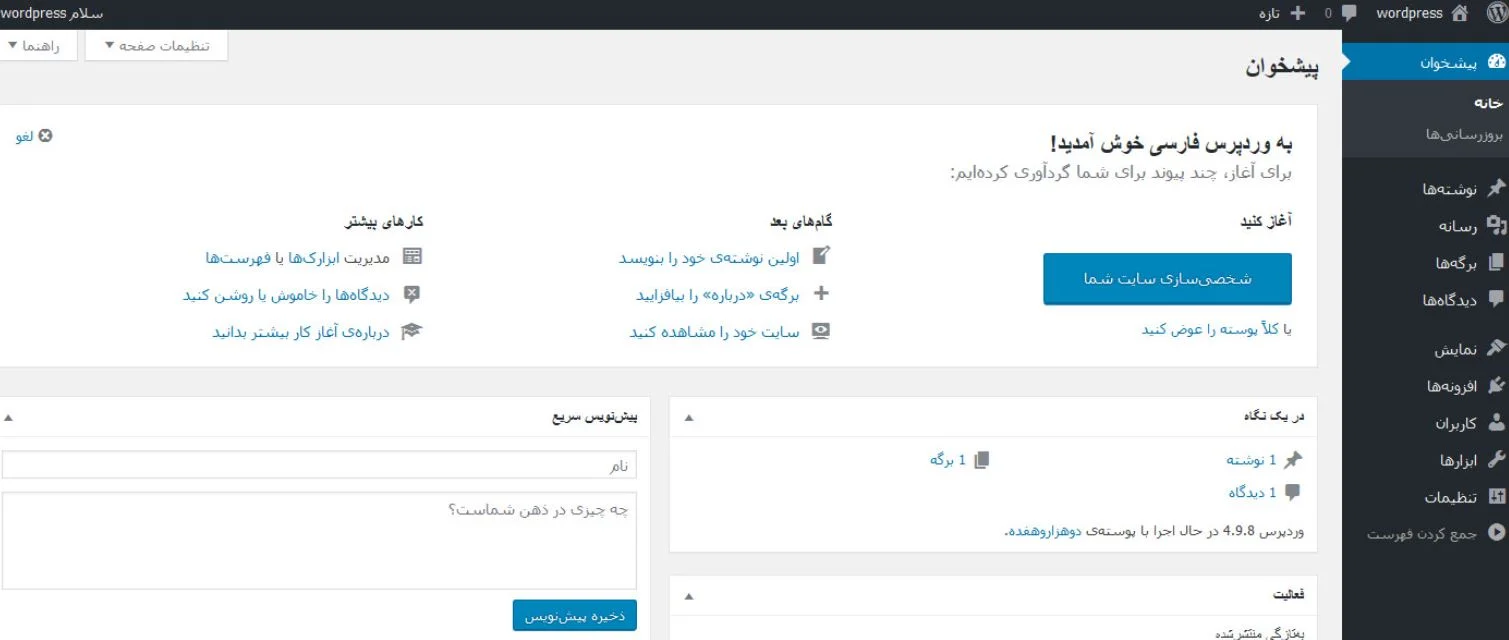This screenshot has height=640, width=1509.
Task: Click the دوهزاروهفده theme link
Action: pos(1045,531)
